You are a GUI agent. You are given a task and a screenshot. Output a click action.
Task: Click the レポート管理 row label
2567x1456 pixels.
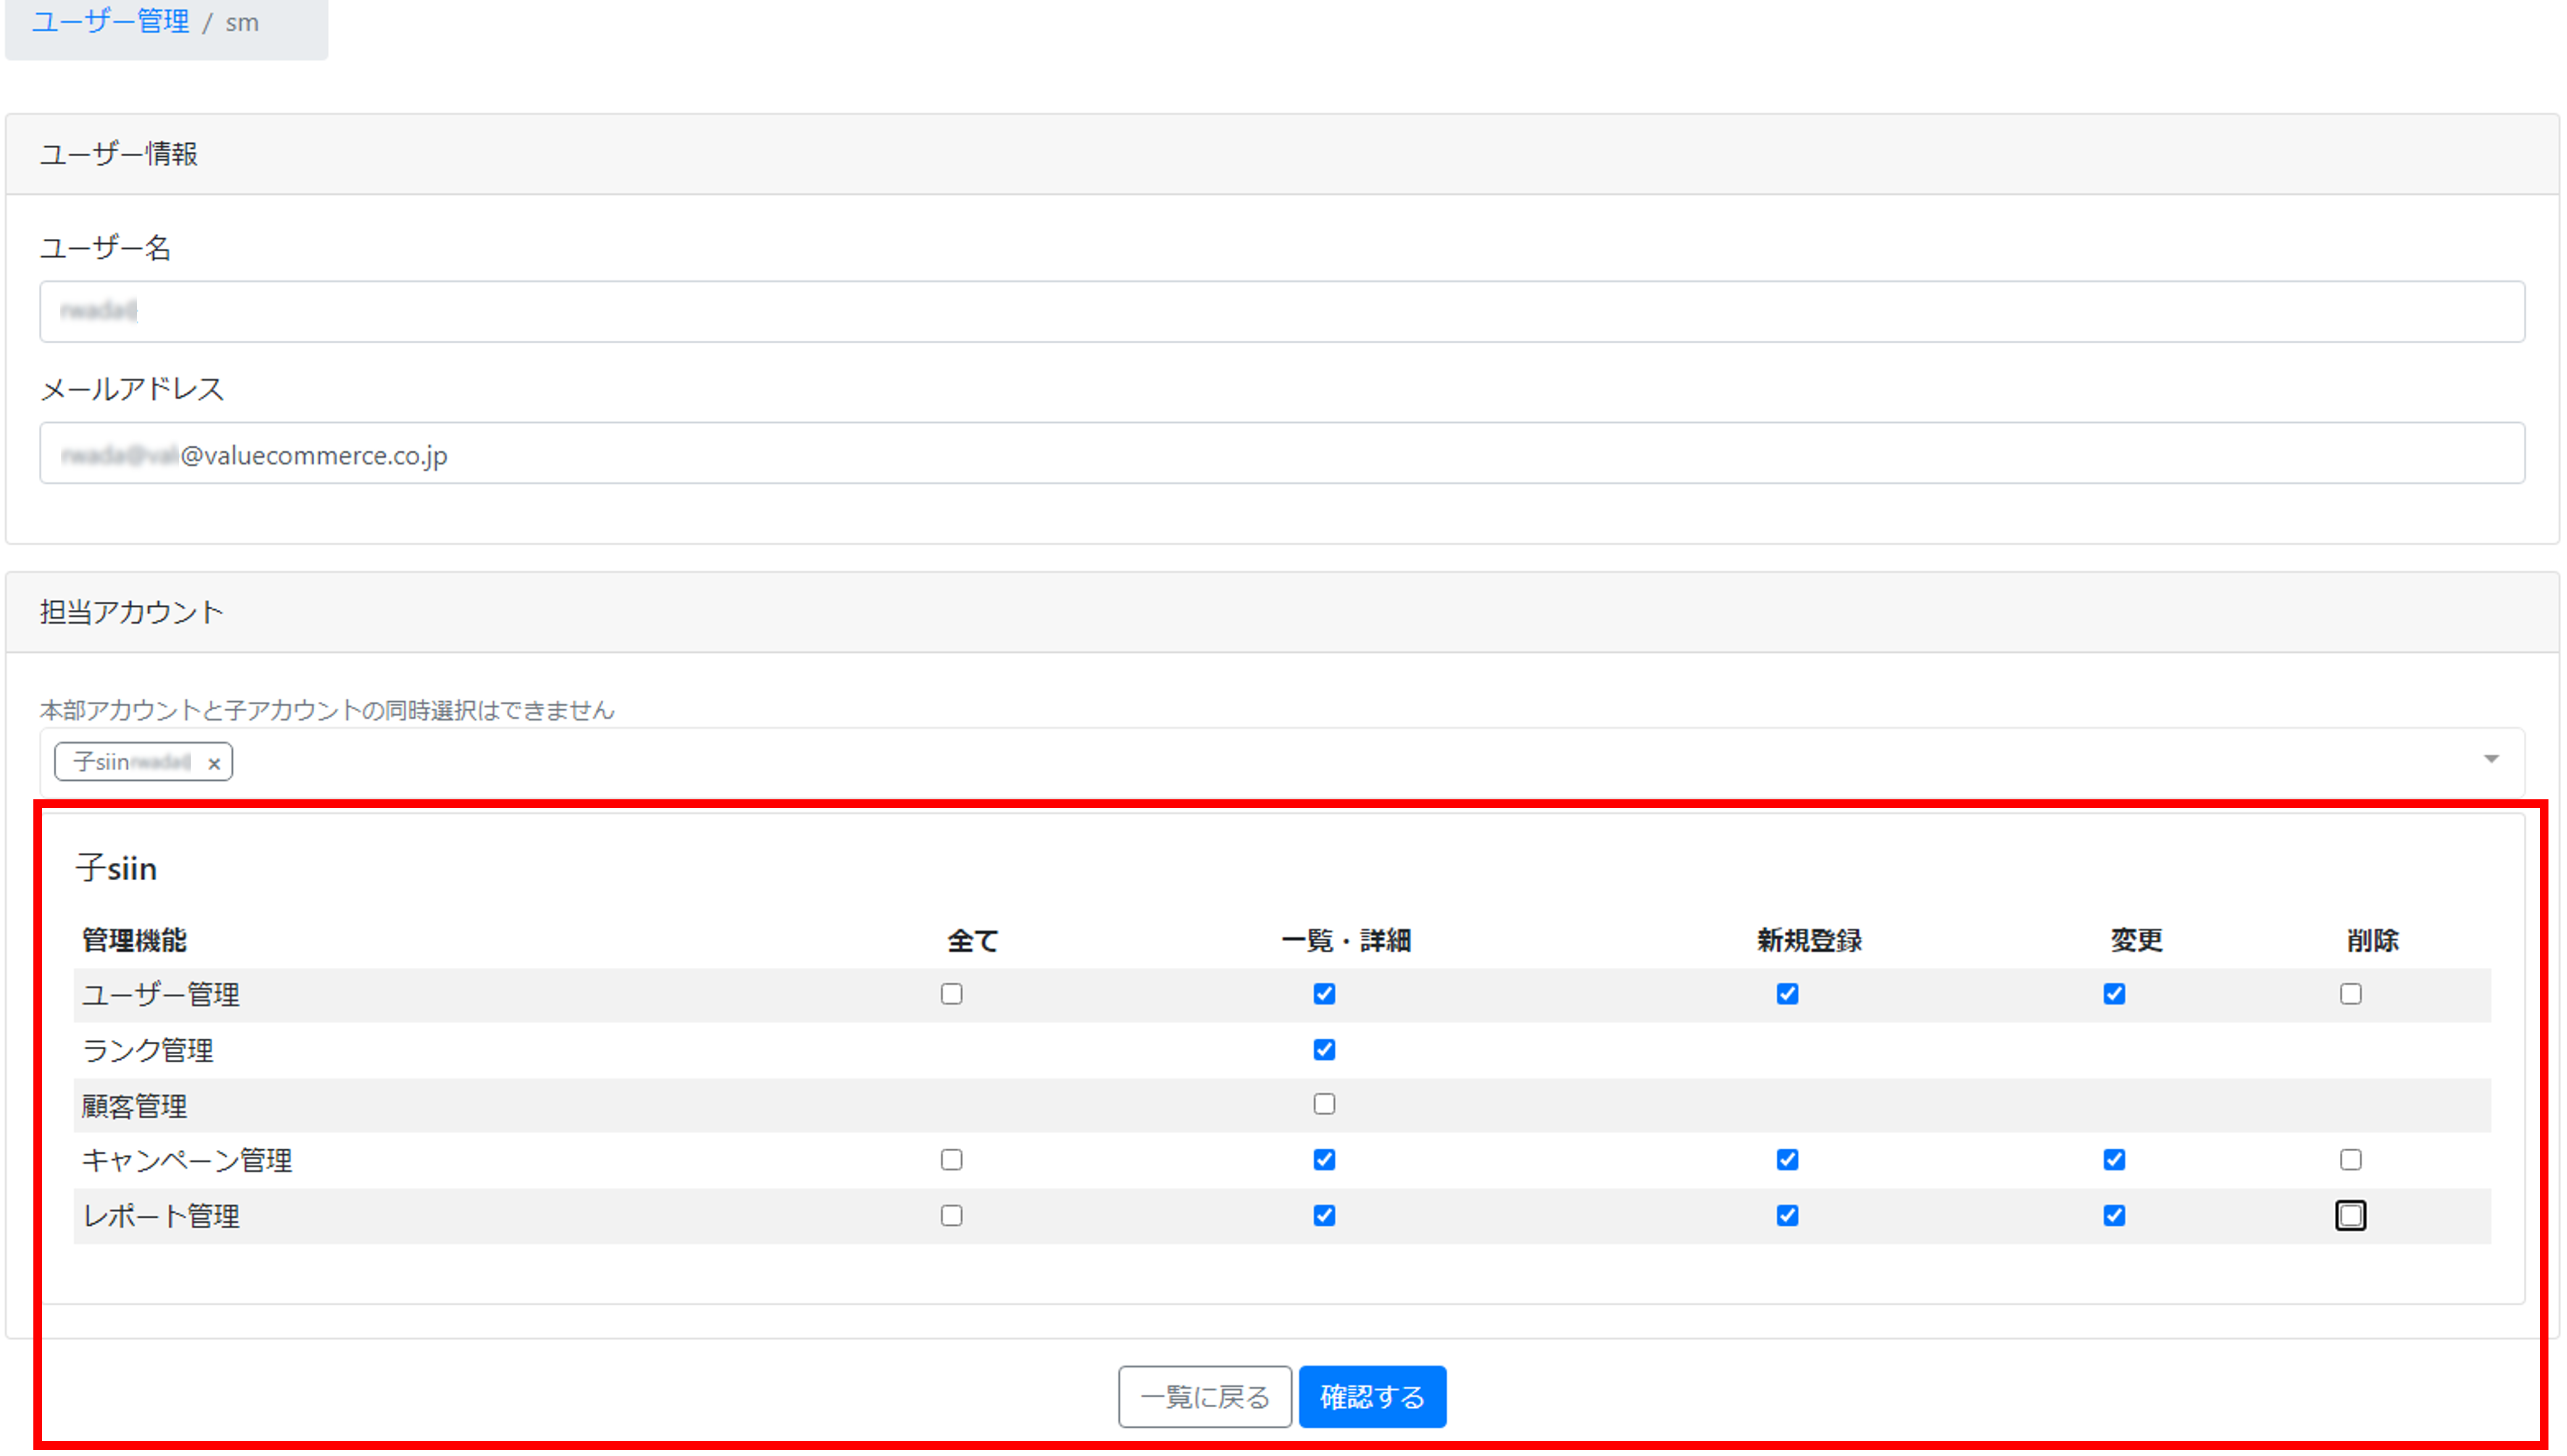click(x=160, y=1217)
